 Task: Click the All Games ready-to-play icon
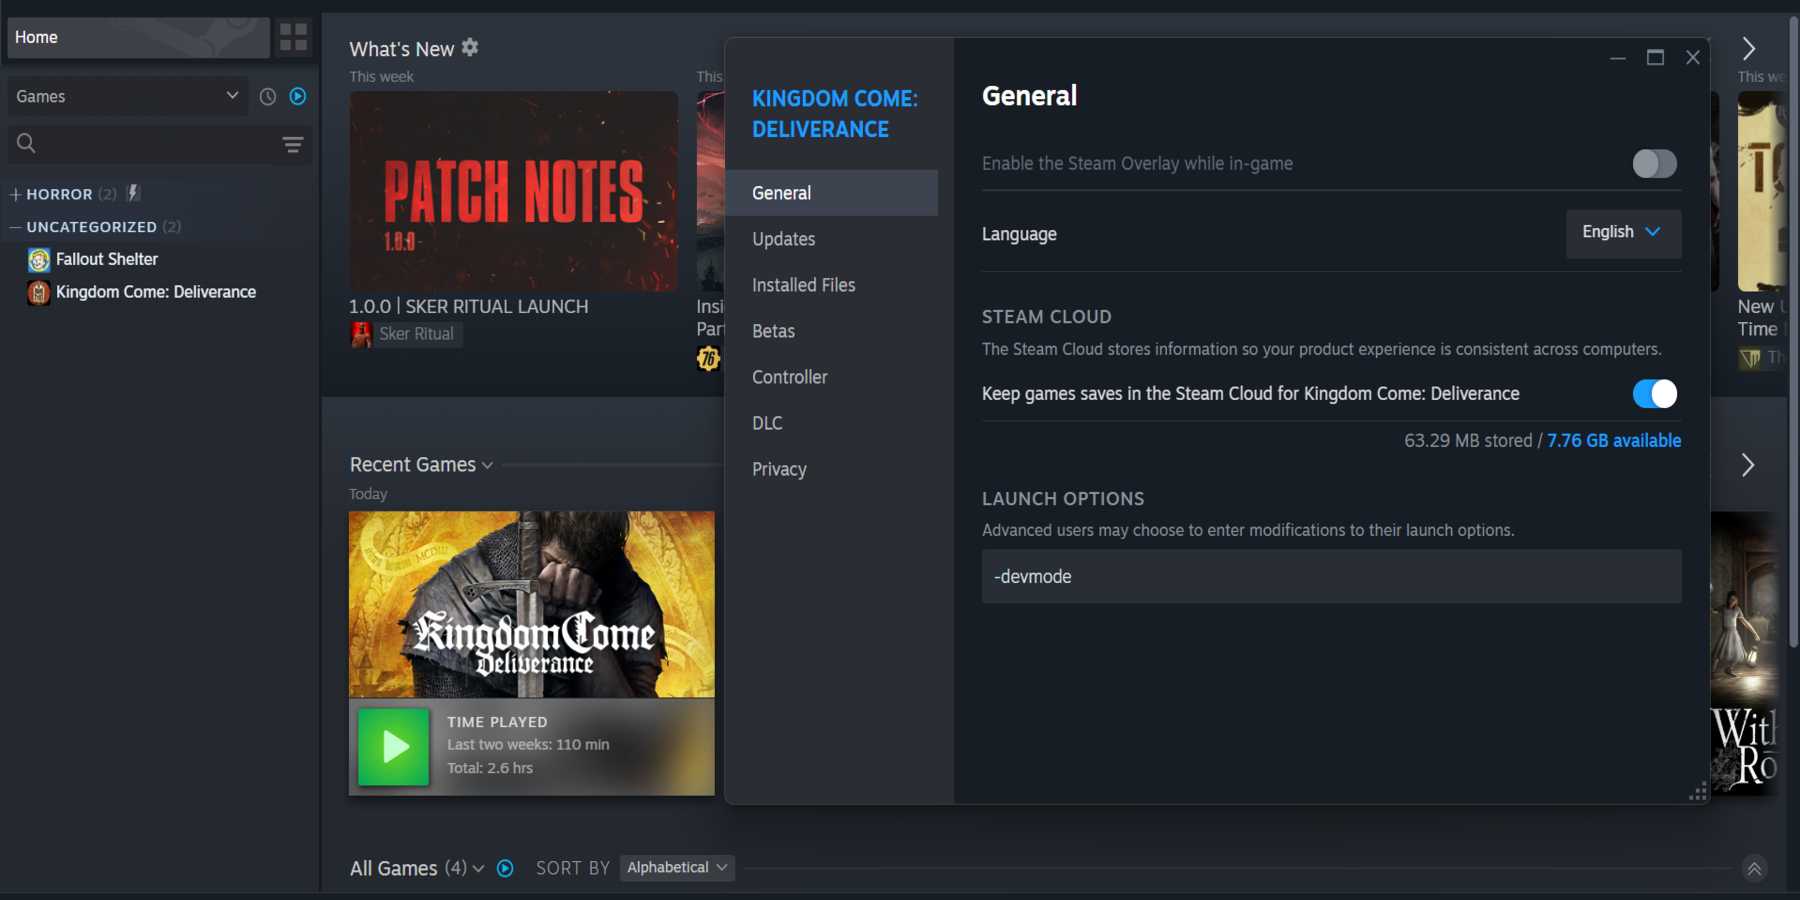[505, 868]
